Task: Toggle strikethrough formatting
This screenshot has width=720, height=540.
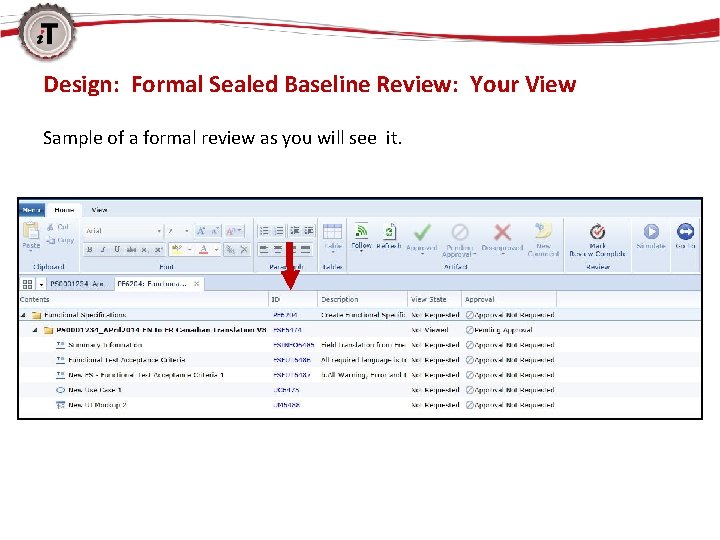Action: (x=131, y=249)
